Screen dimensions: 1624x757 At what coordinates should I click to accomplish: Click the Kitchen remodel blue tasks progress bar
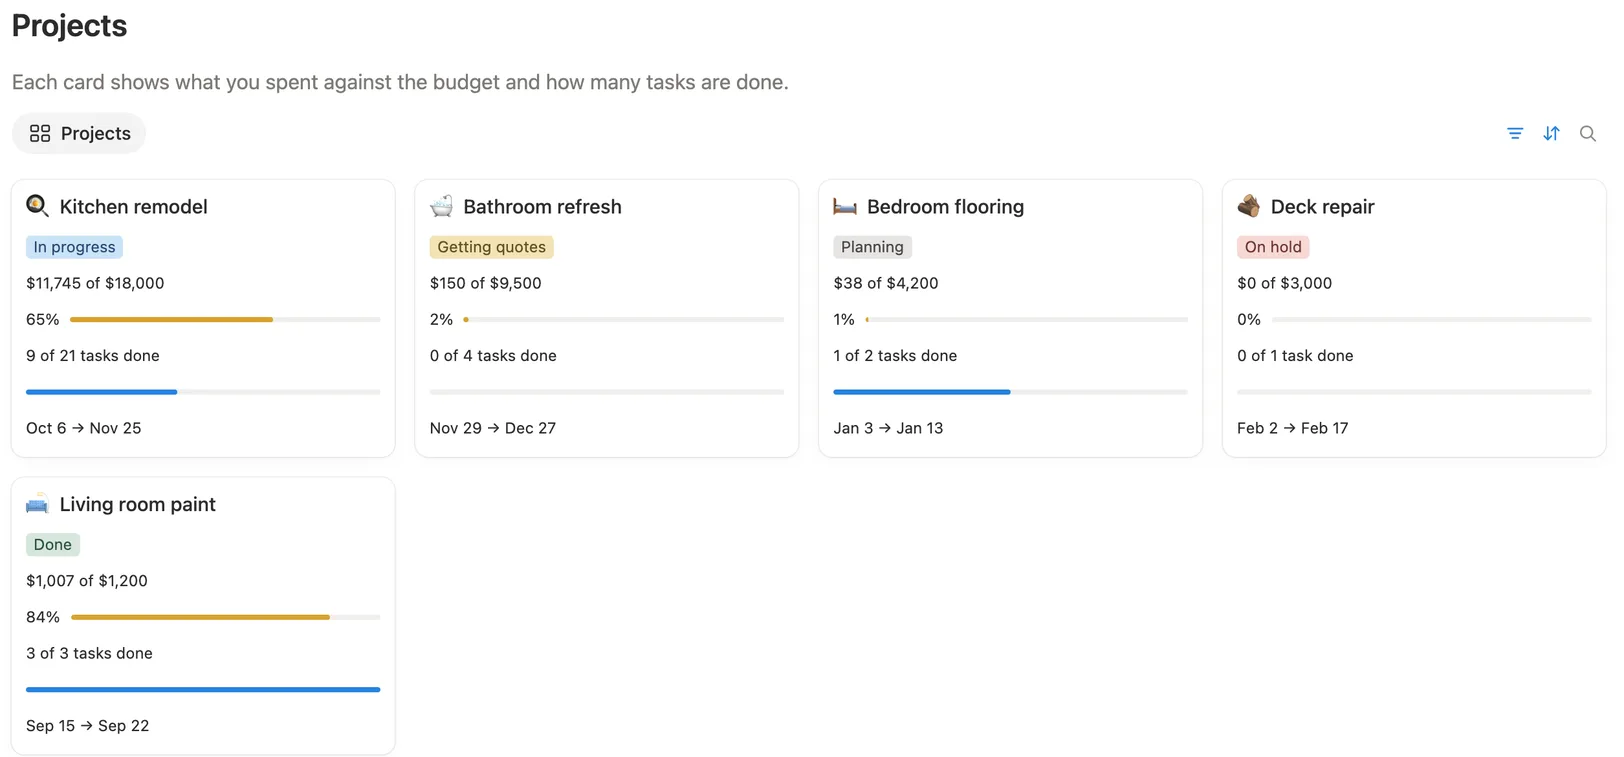[203, 392]
